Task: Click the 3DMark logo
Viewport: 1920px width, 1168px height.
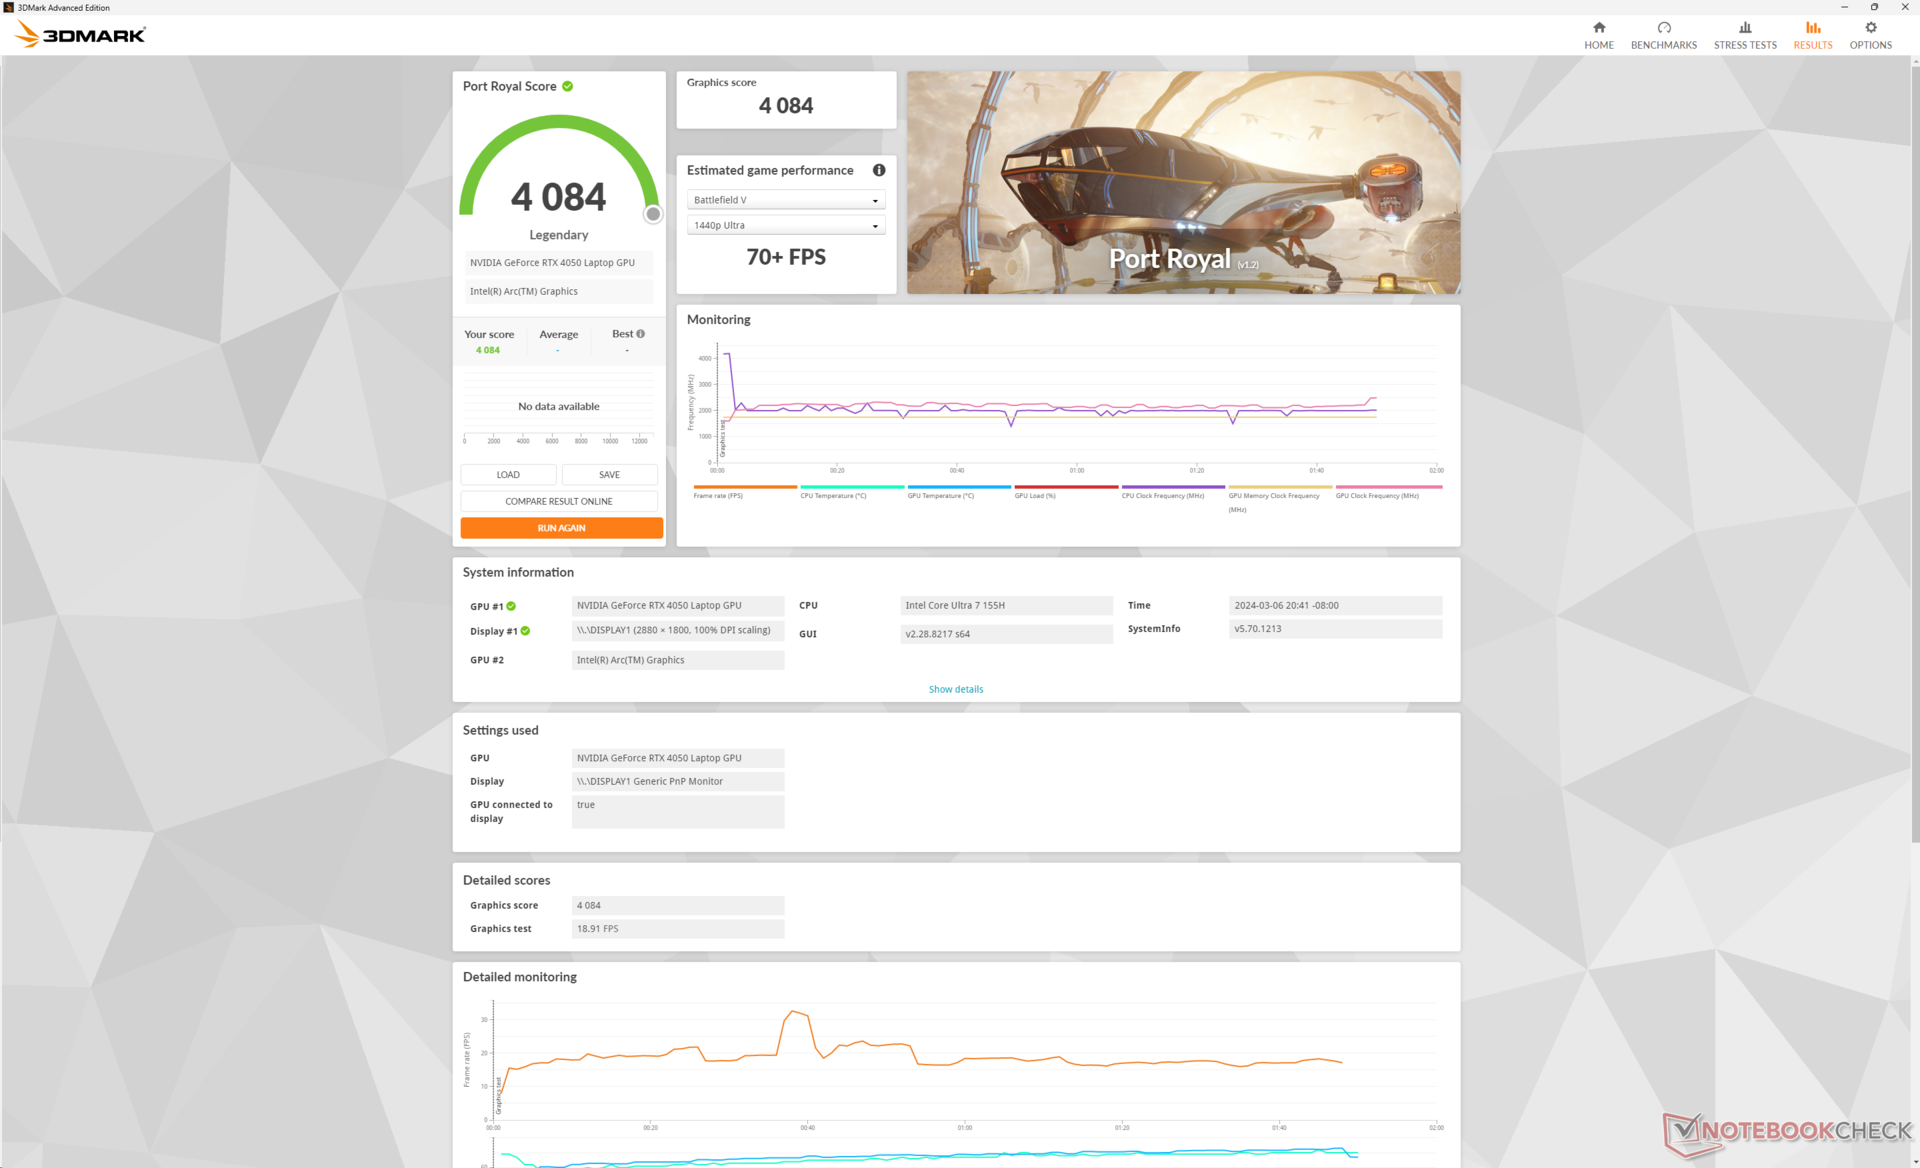Action: (x=80, y=35)
